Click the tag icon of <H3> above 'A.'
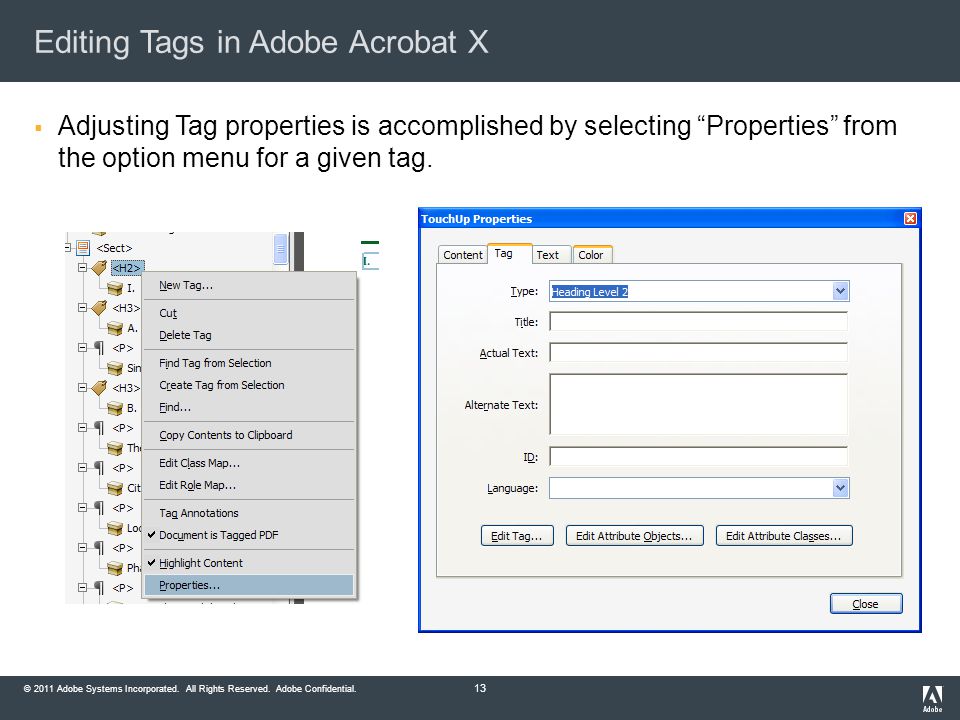 [x=99, y=308]
